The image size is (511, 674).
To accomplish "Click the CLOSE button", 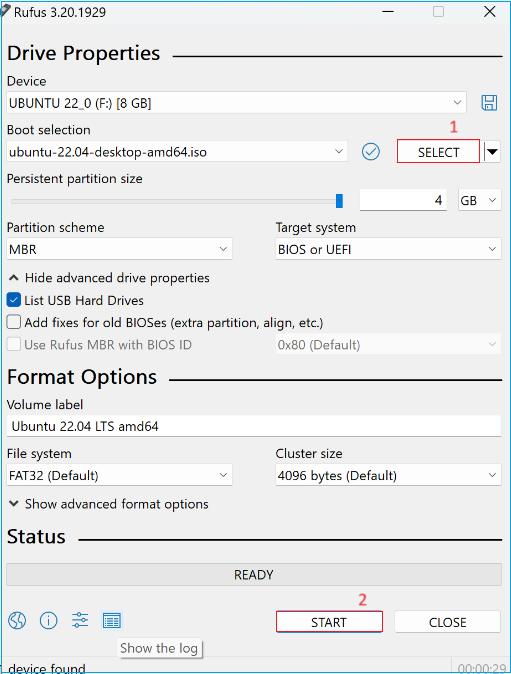I will 447,622.
